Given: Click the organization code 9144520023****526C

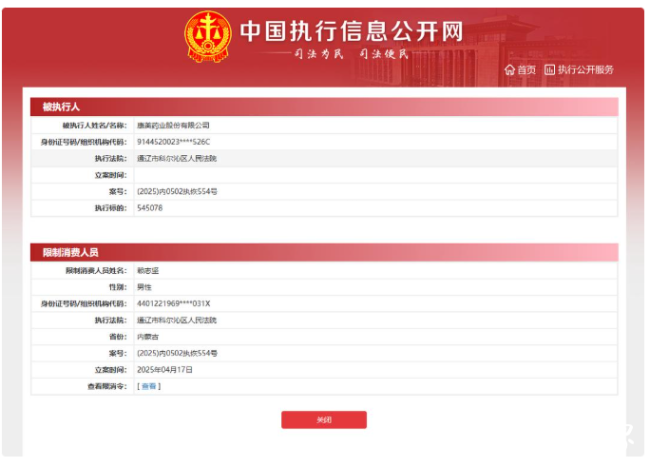Looking at the screenshot, I should 173,142.
